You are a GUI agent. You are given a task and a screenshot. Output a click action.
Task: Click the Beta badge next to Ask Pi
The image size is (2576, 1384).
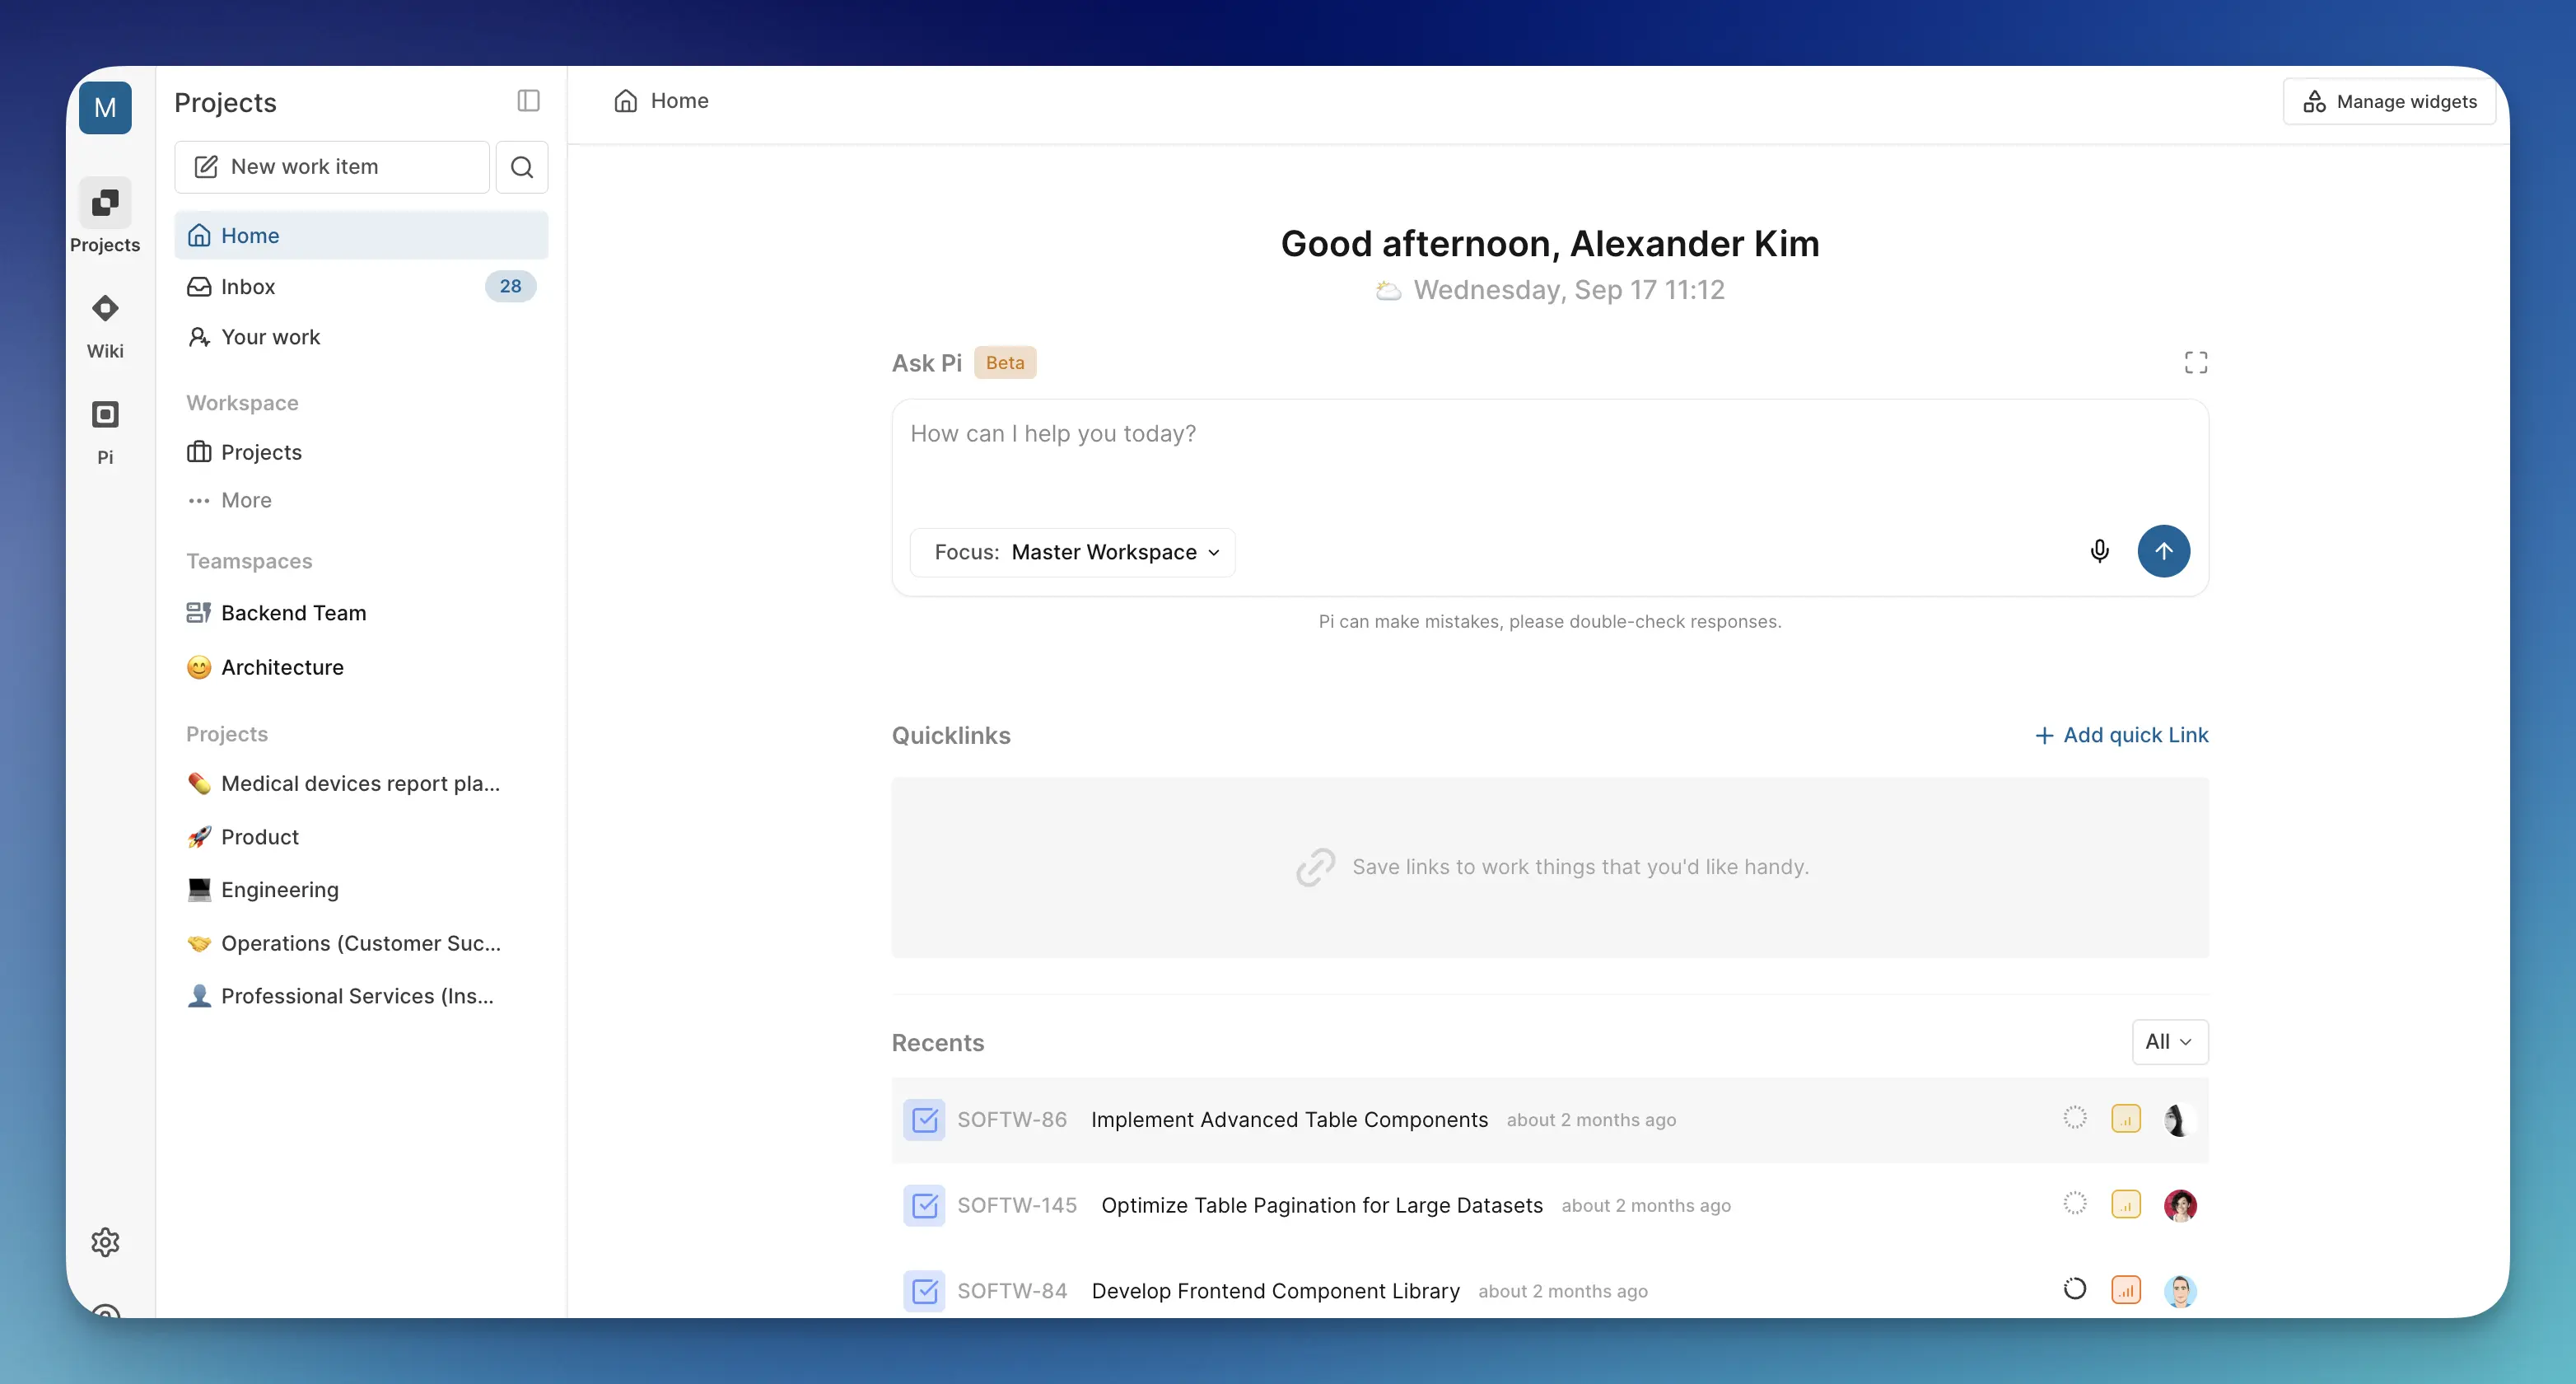[1005, 362]
